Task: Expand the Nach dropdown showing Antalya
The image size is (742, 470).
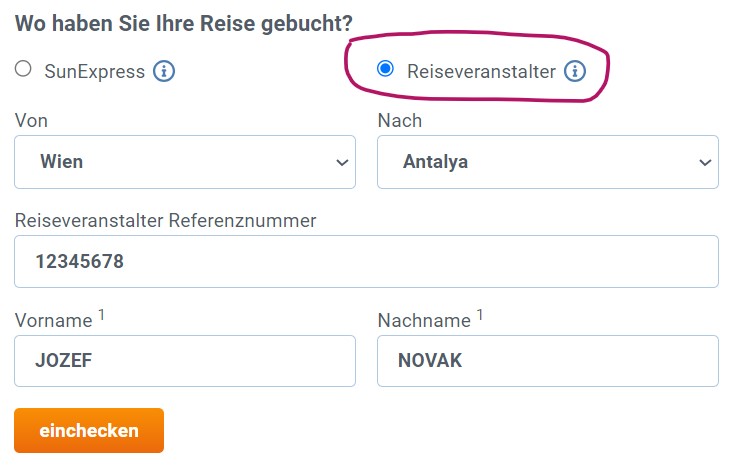Action: coord(547,162)
